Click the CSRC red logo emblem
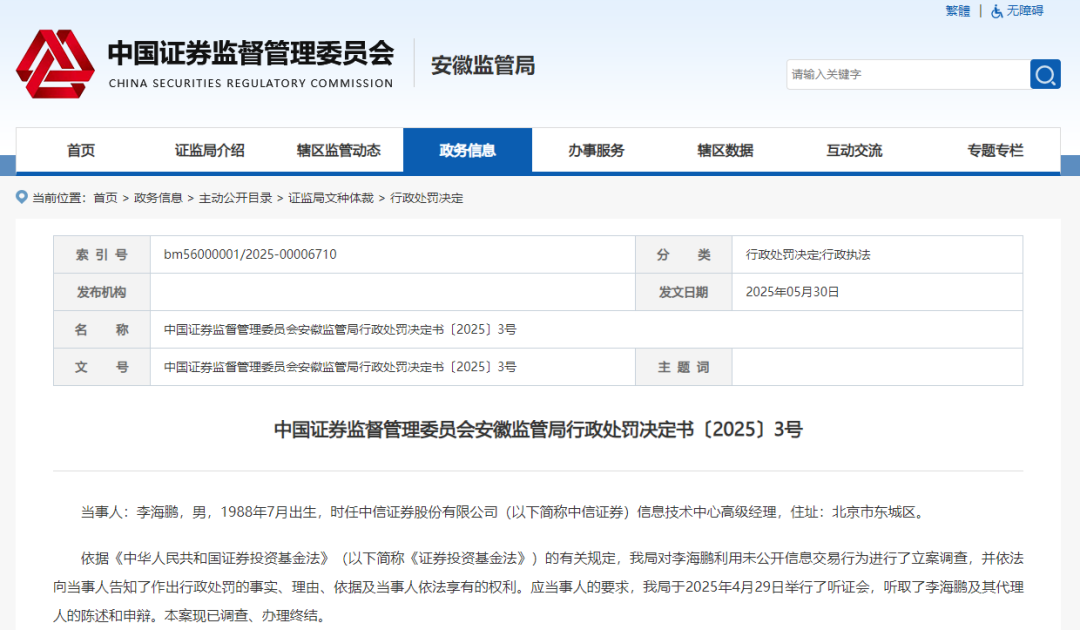The image size is (1080, 630). 55,63
